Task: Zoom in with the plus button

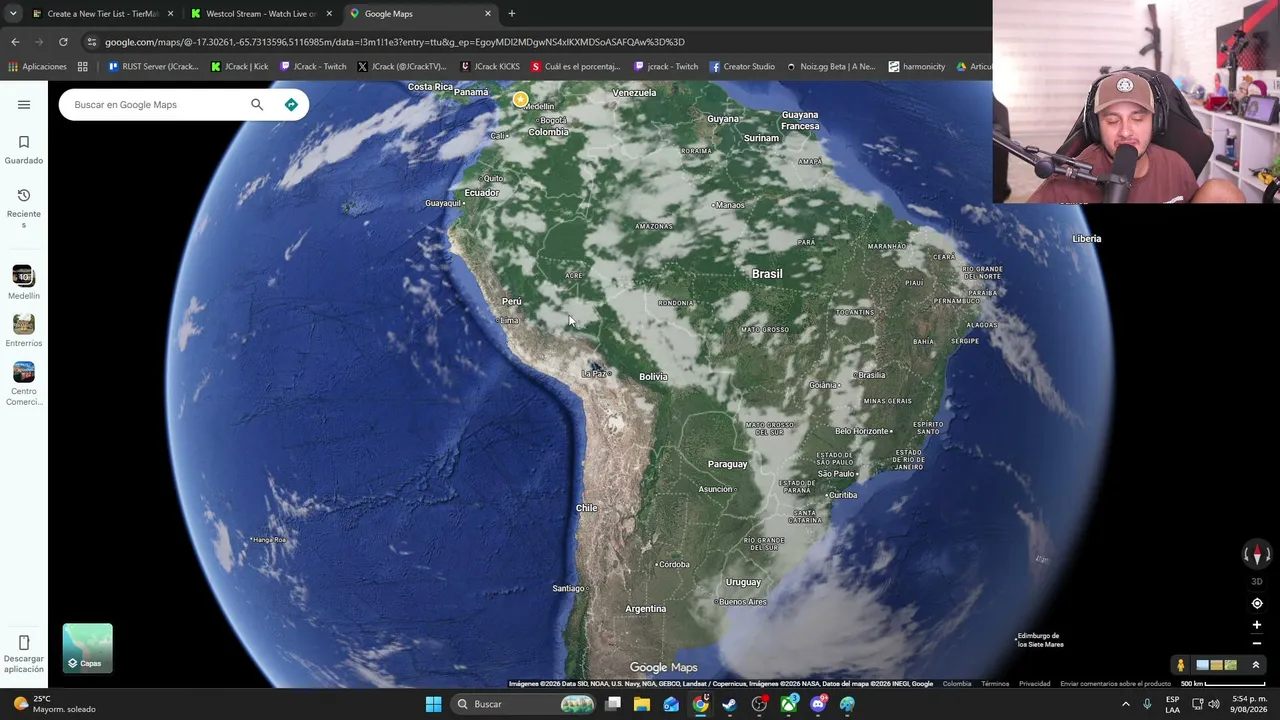Action: click(x=1257, y=625)
